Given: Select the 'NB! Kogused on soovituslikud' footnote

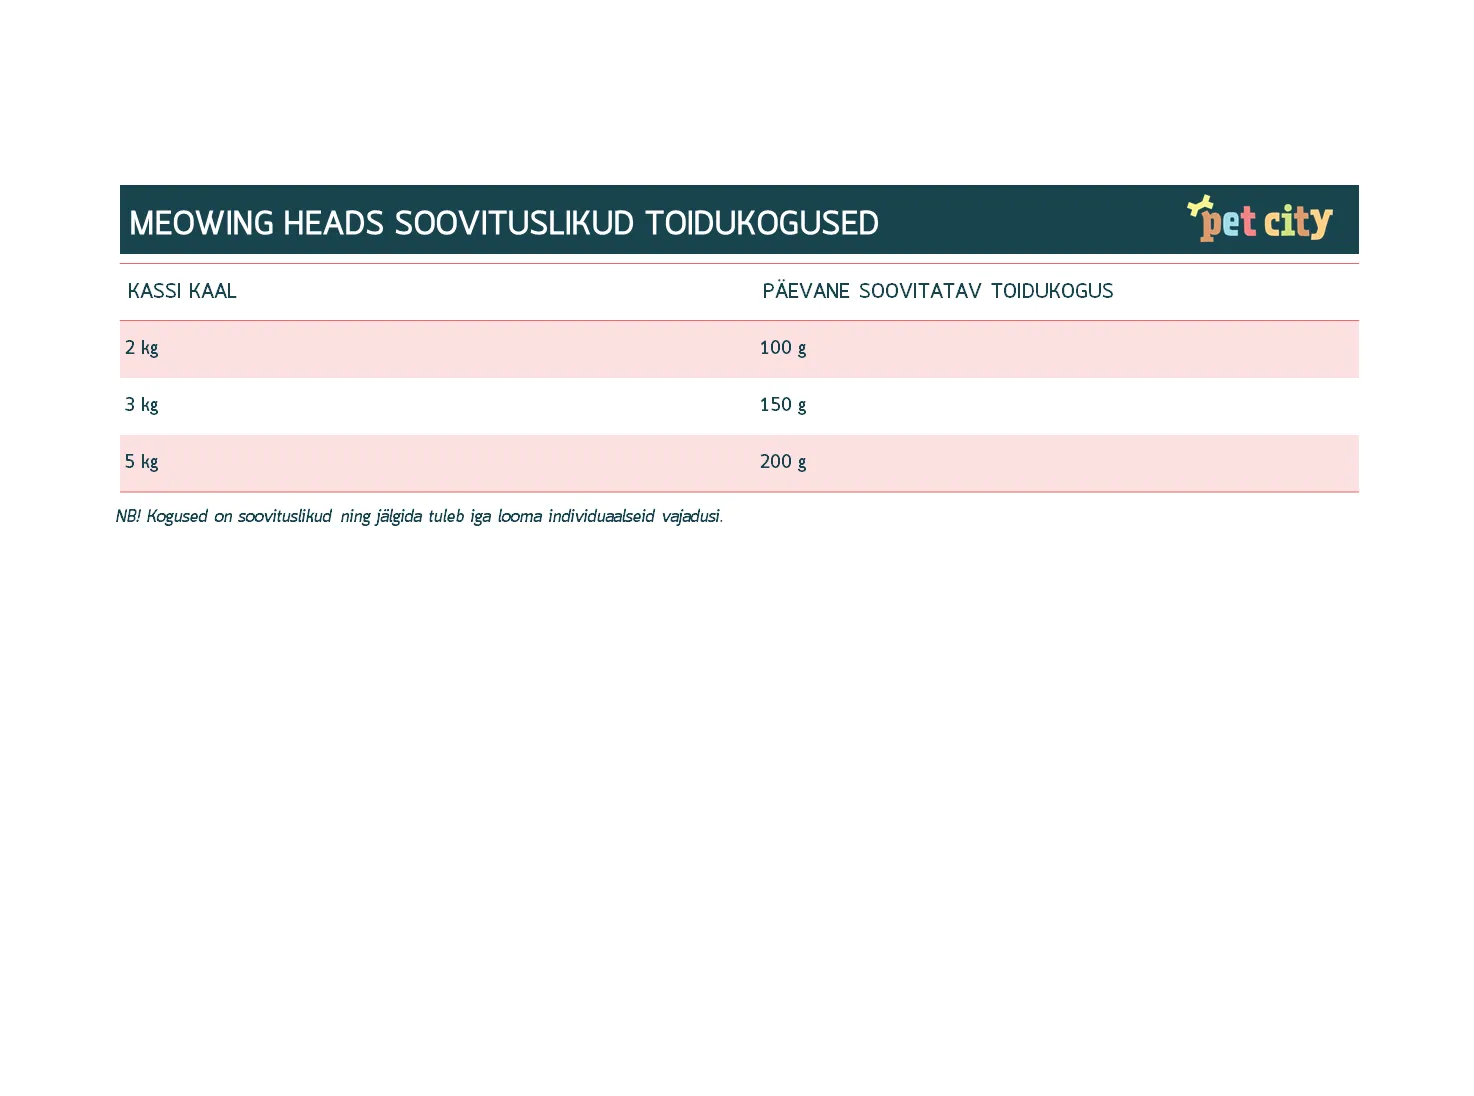Looking at the screenshot, I should 419,516.
